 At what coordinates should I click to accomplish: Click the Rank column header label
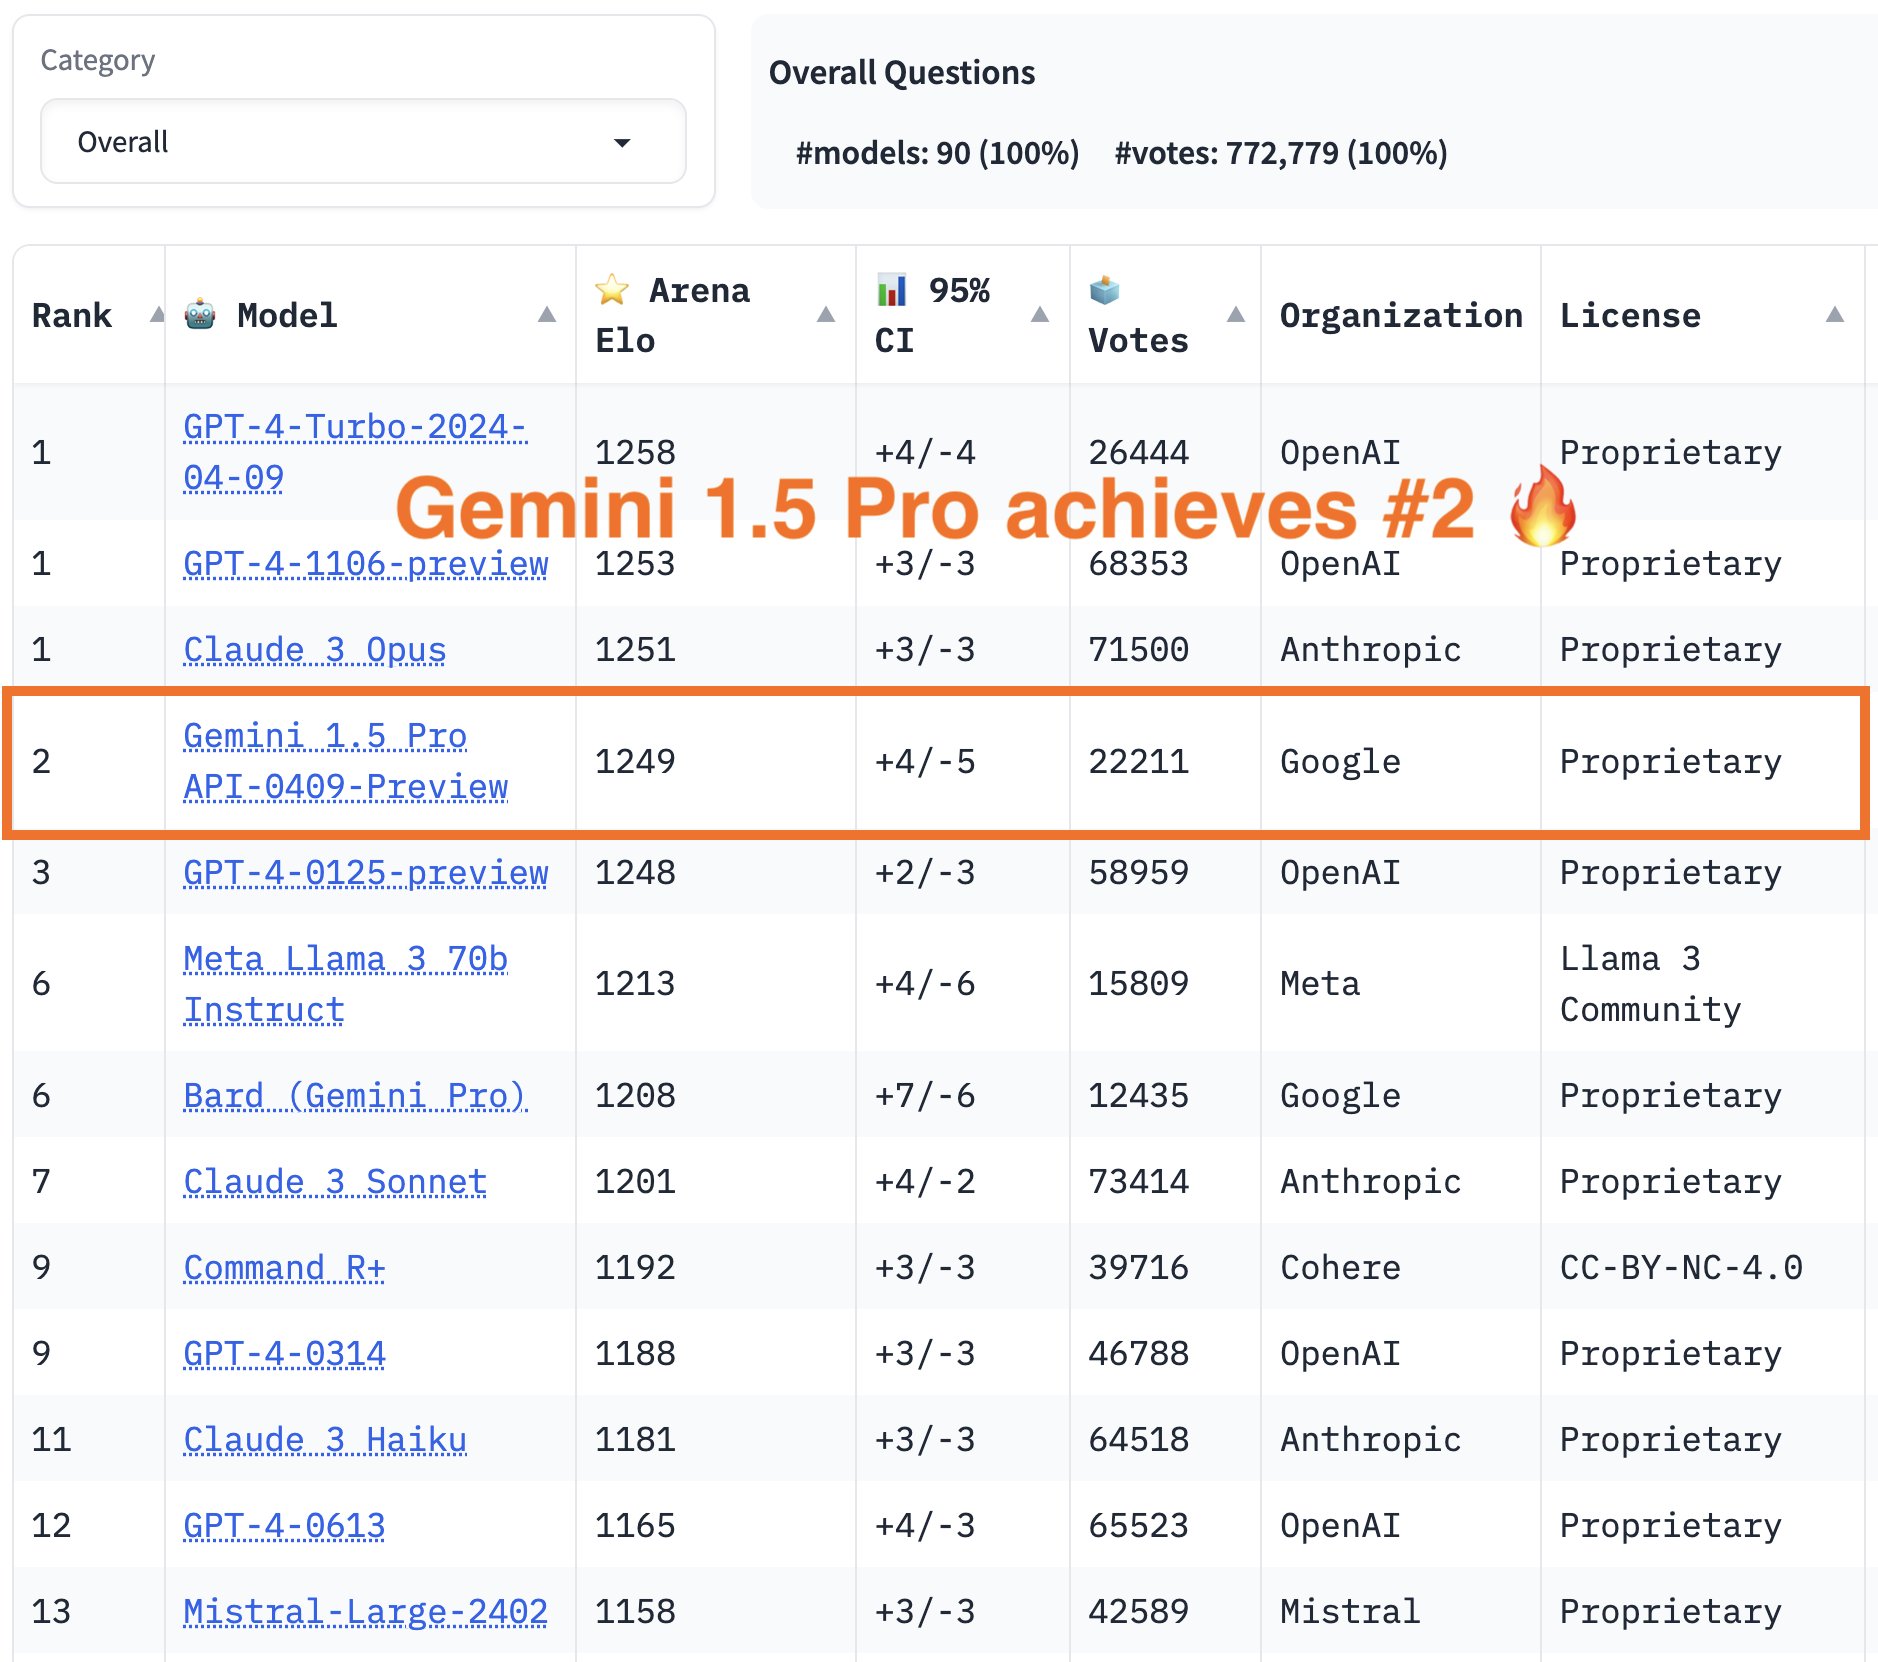click(x=72, y=315)
